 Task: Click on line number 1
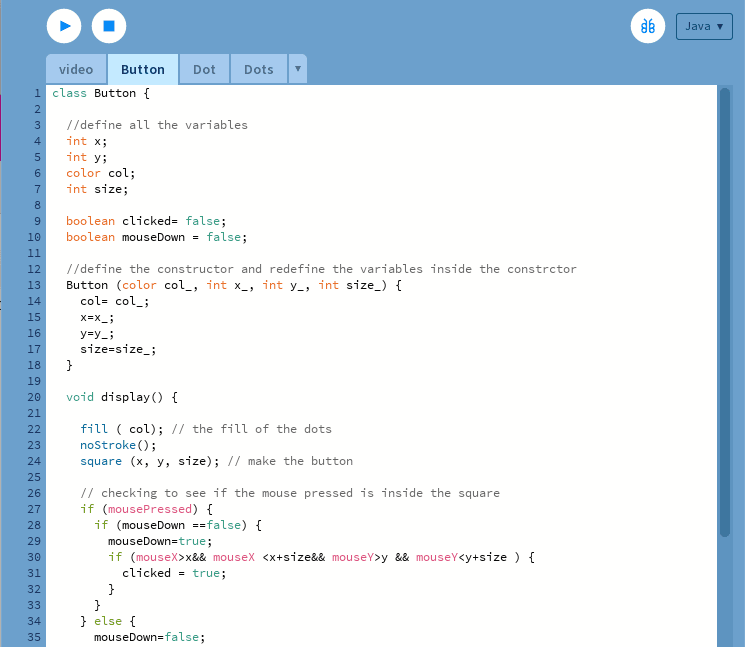tap(37, 93)
